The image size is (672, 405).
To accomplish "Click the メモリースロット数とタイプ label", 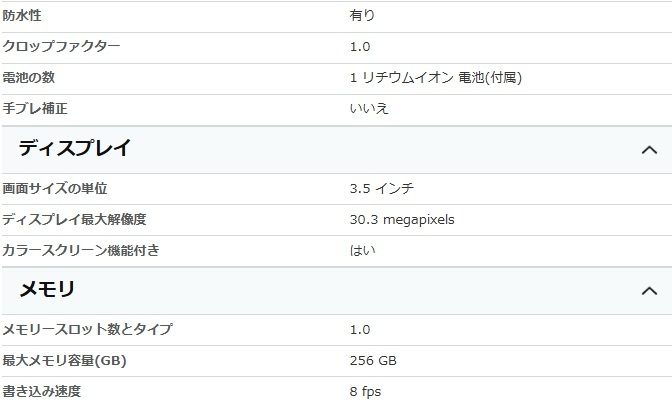I will click(87, 330).
